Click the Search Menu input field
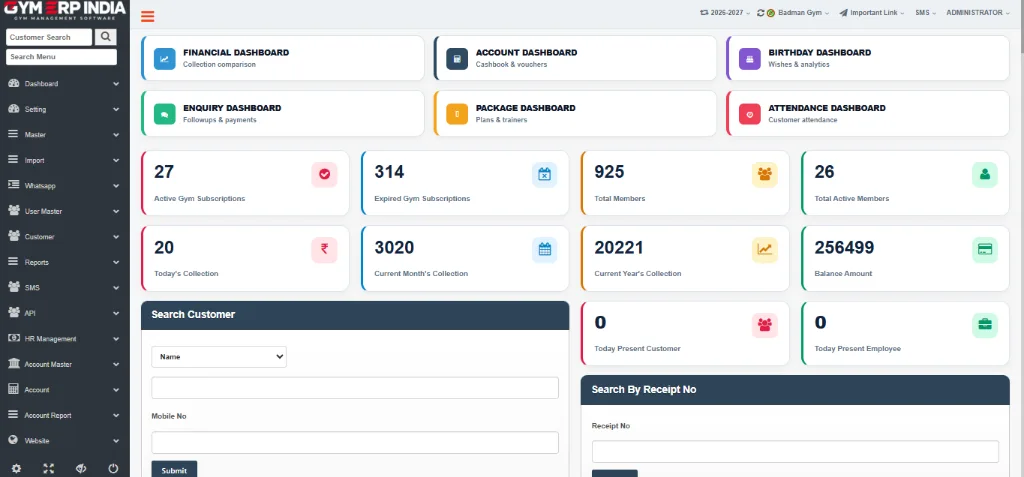This screenshot has width=1024, height=477. point(61,57)
